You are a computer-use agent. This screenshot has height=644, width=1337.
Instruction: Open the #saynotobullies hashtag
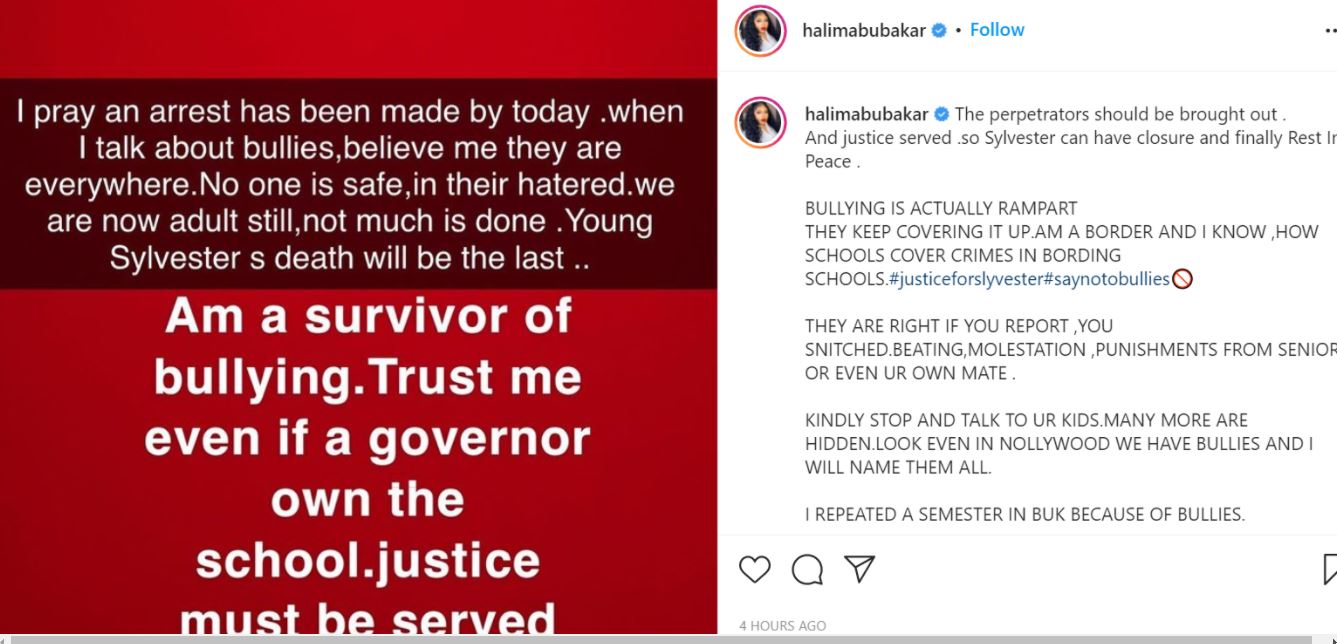[x=1105, y=279]
